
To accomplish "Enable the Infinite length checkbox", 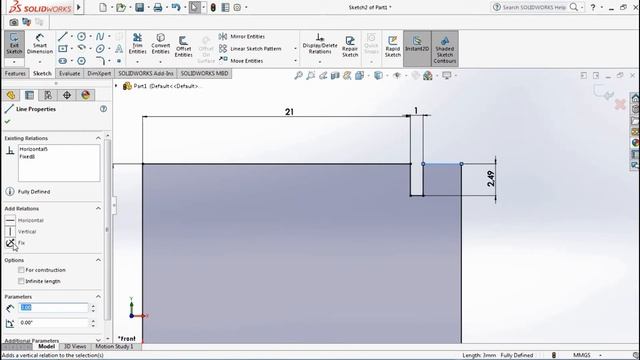I will click(x=21, y=281).
